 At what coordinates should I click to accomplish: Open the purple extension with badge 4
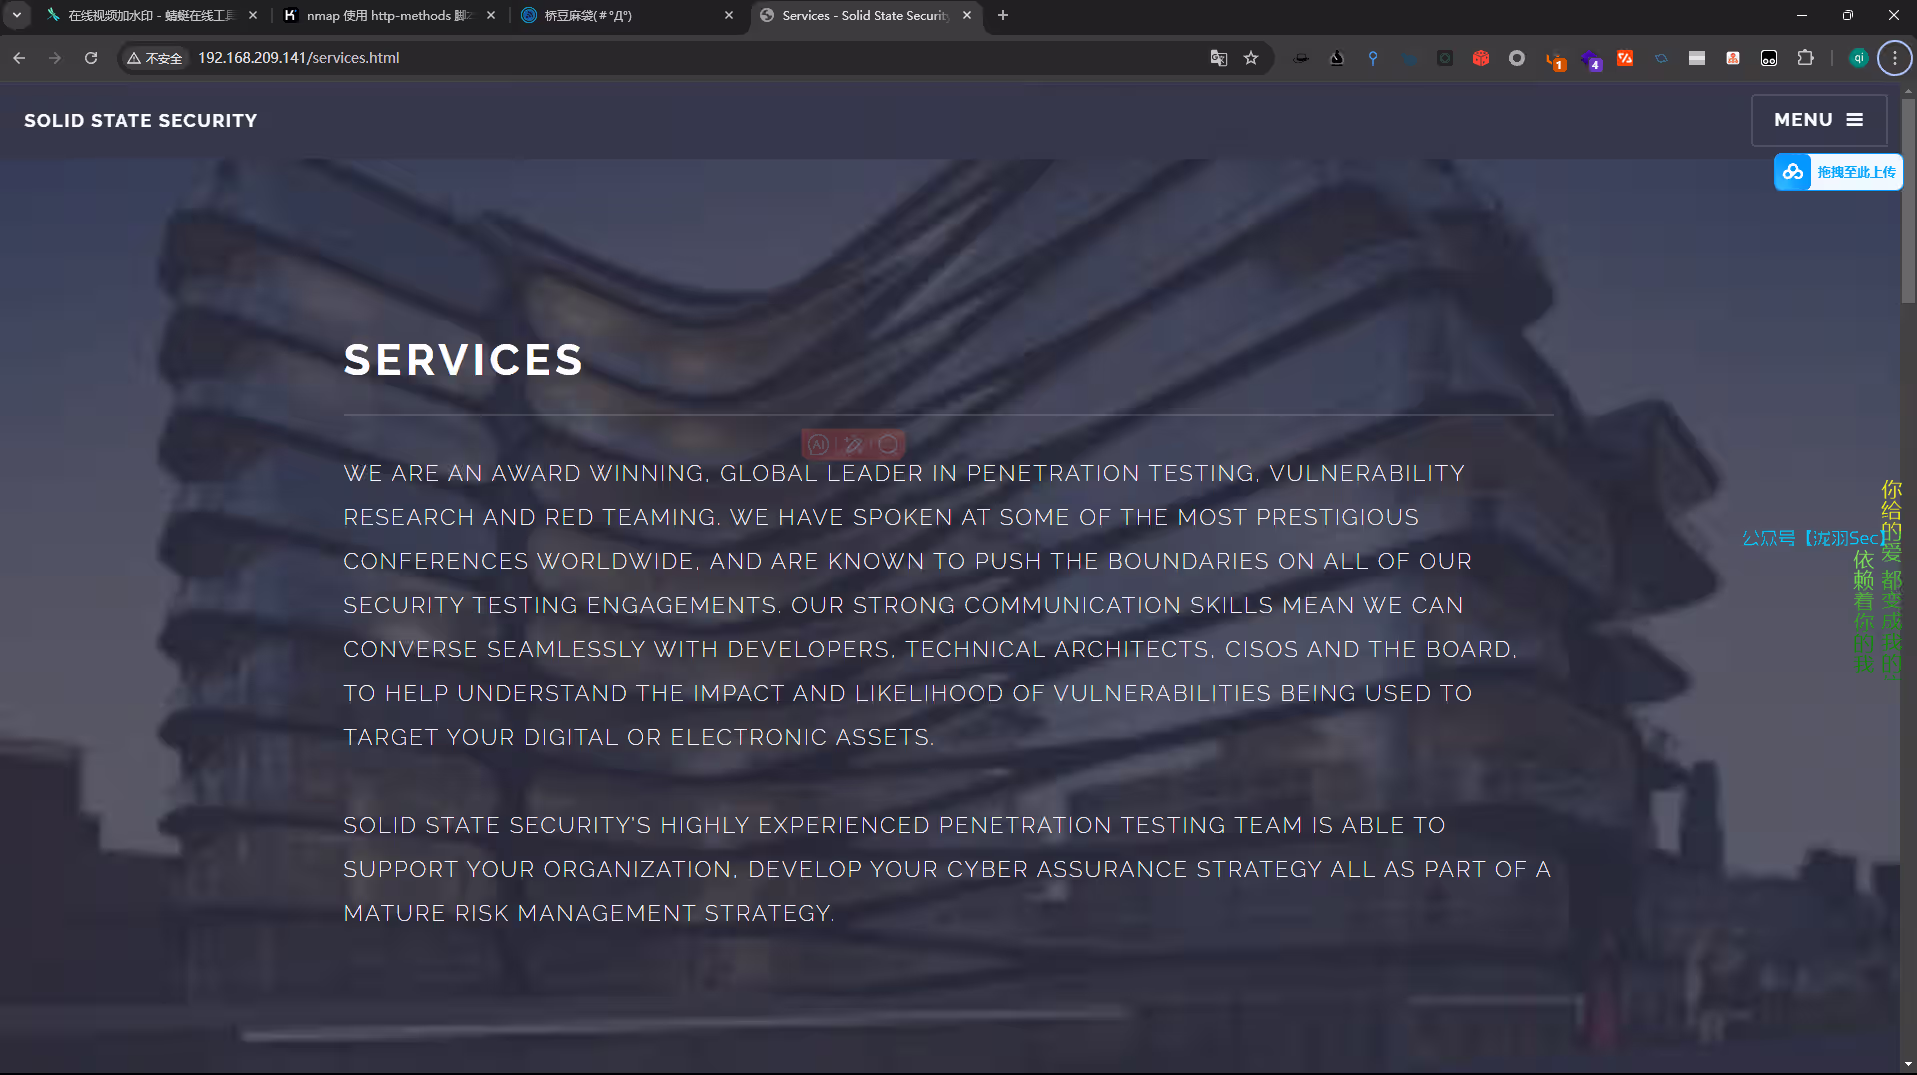tap(1589, 59)
